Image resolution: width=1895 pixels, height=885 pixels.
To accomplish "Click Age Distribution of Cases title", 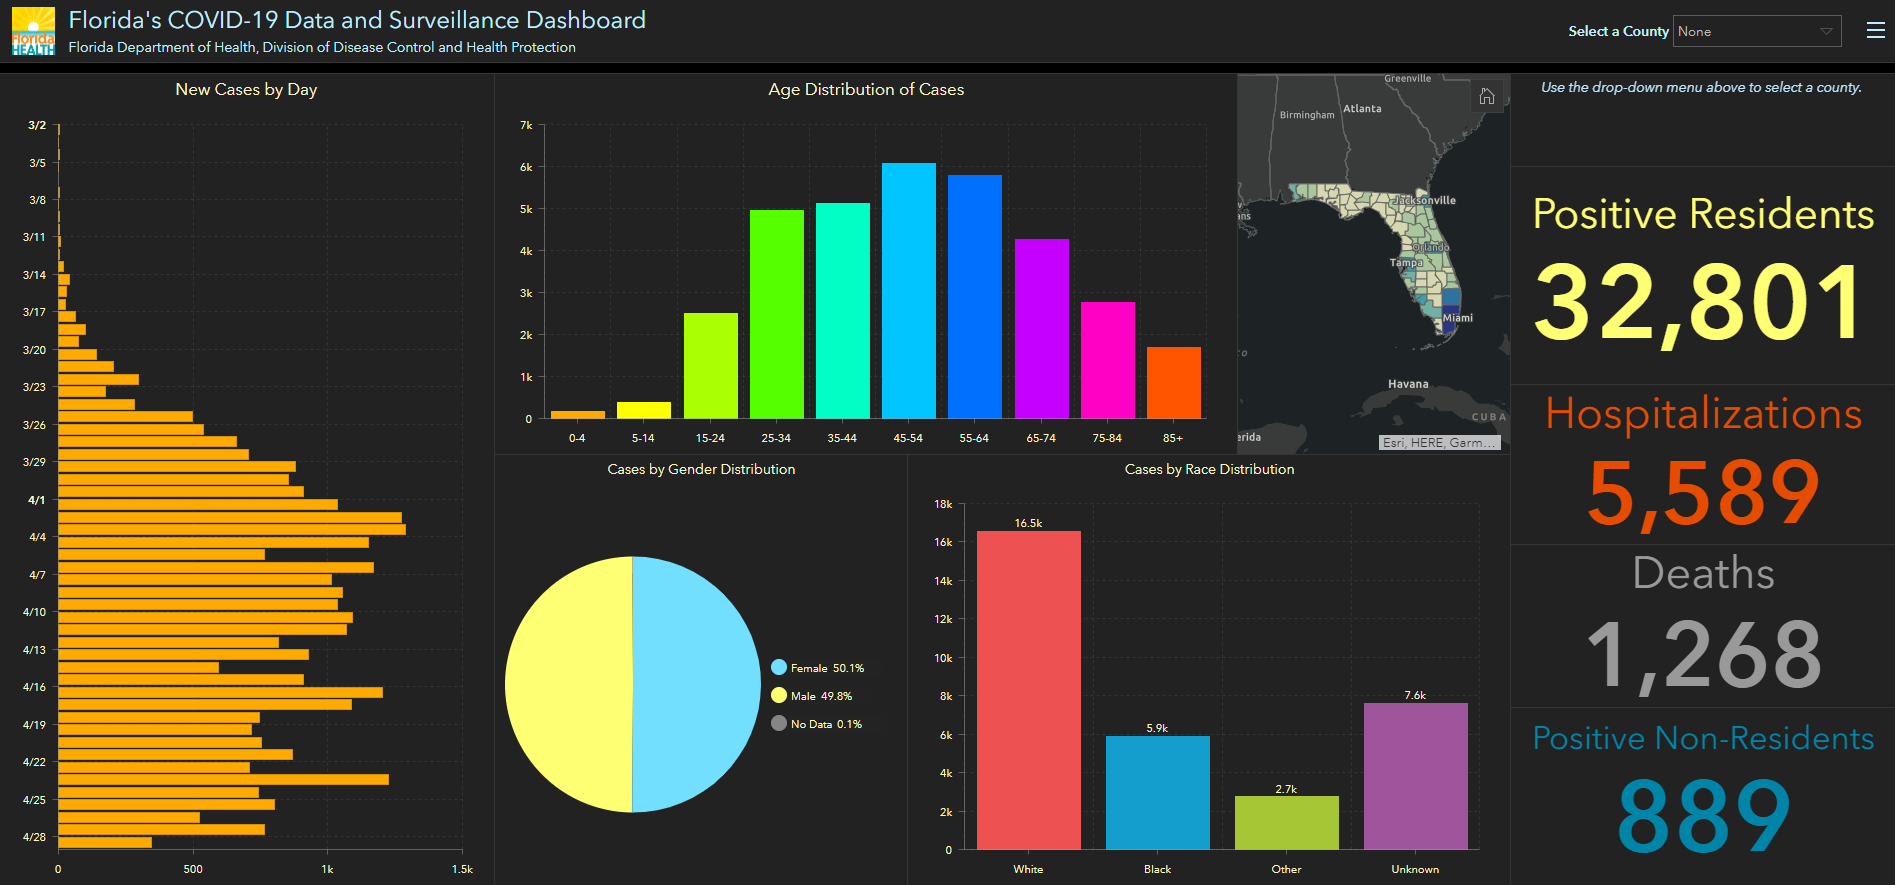I will (866, 89).
